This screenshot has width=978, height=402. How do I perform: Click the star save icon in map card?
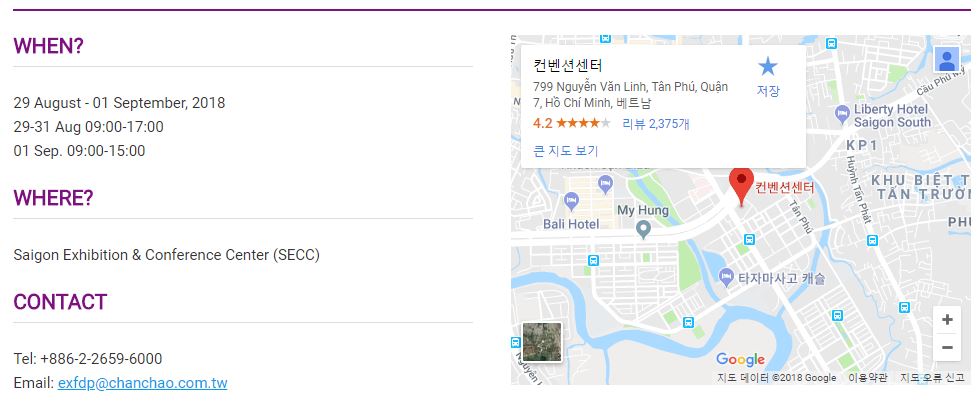767,67
